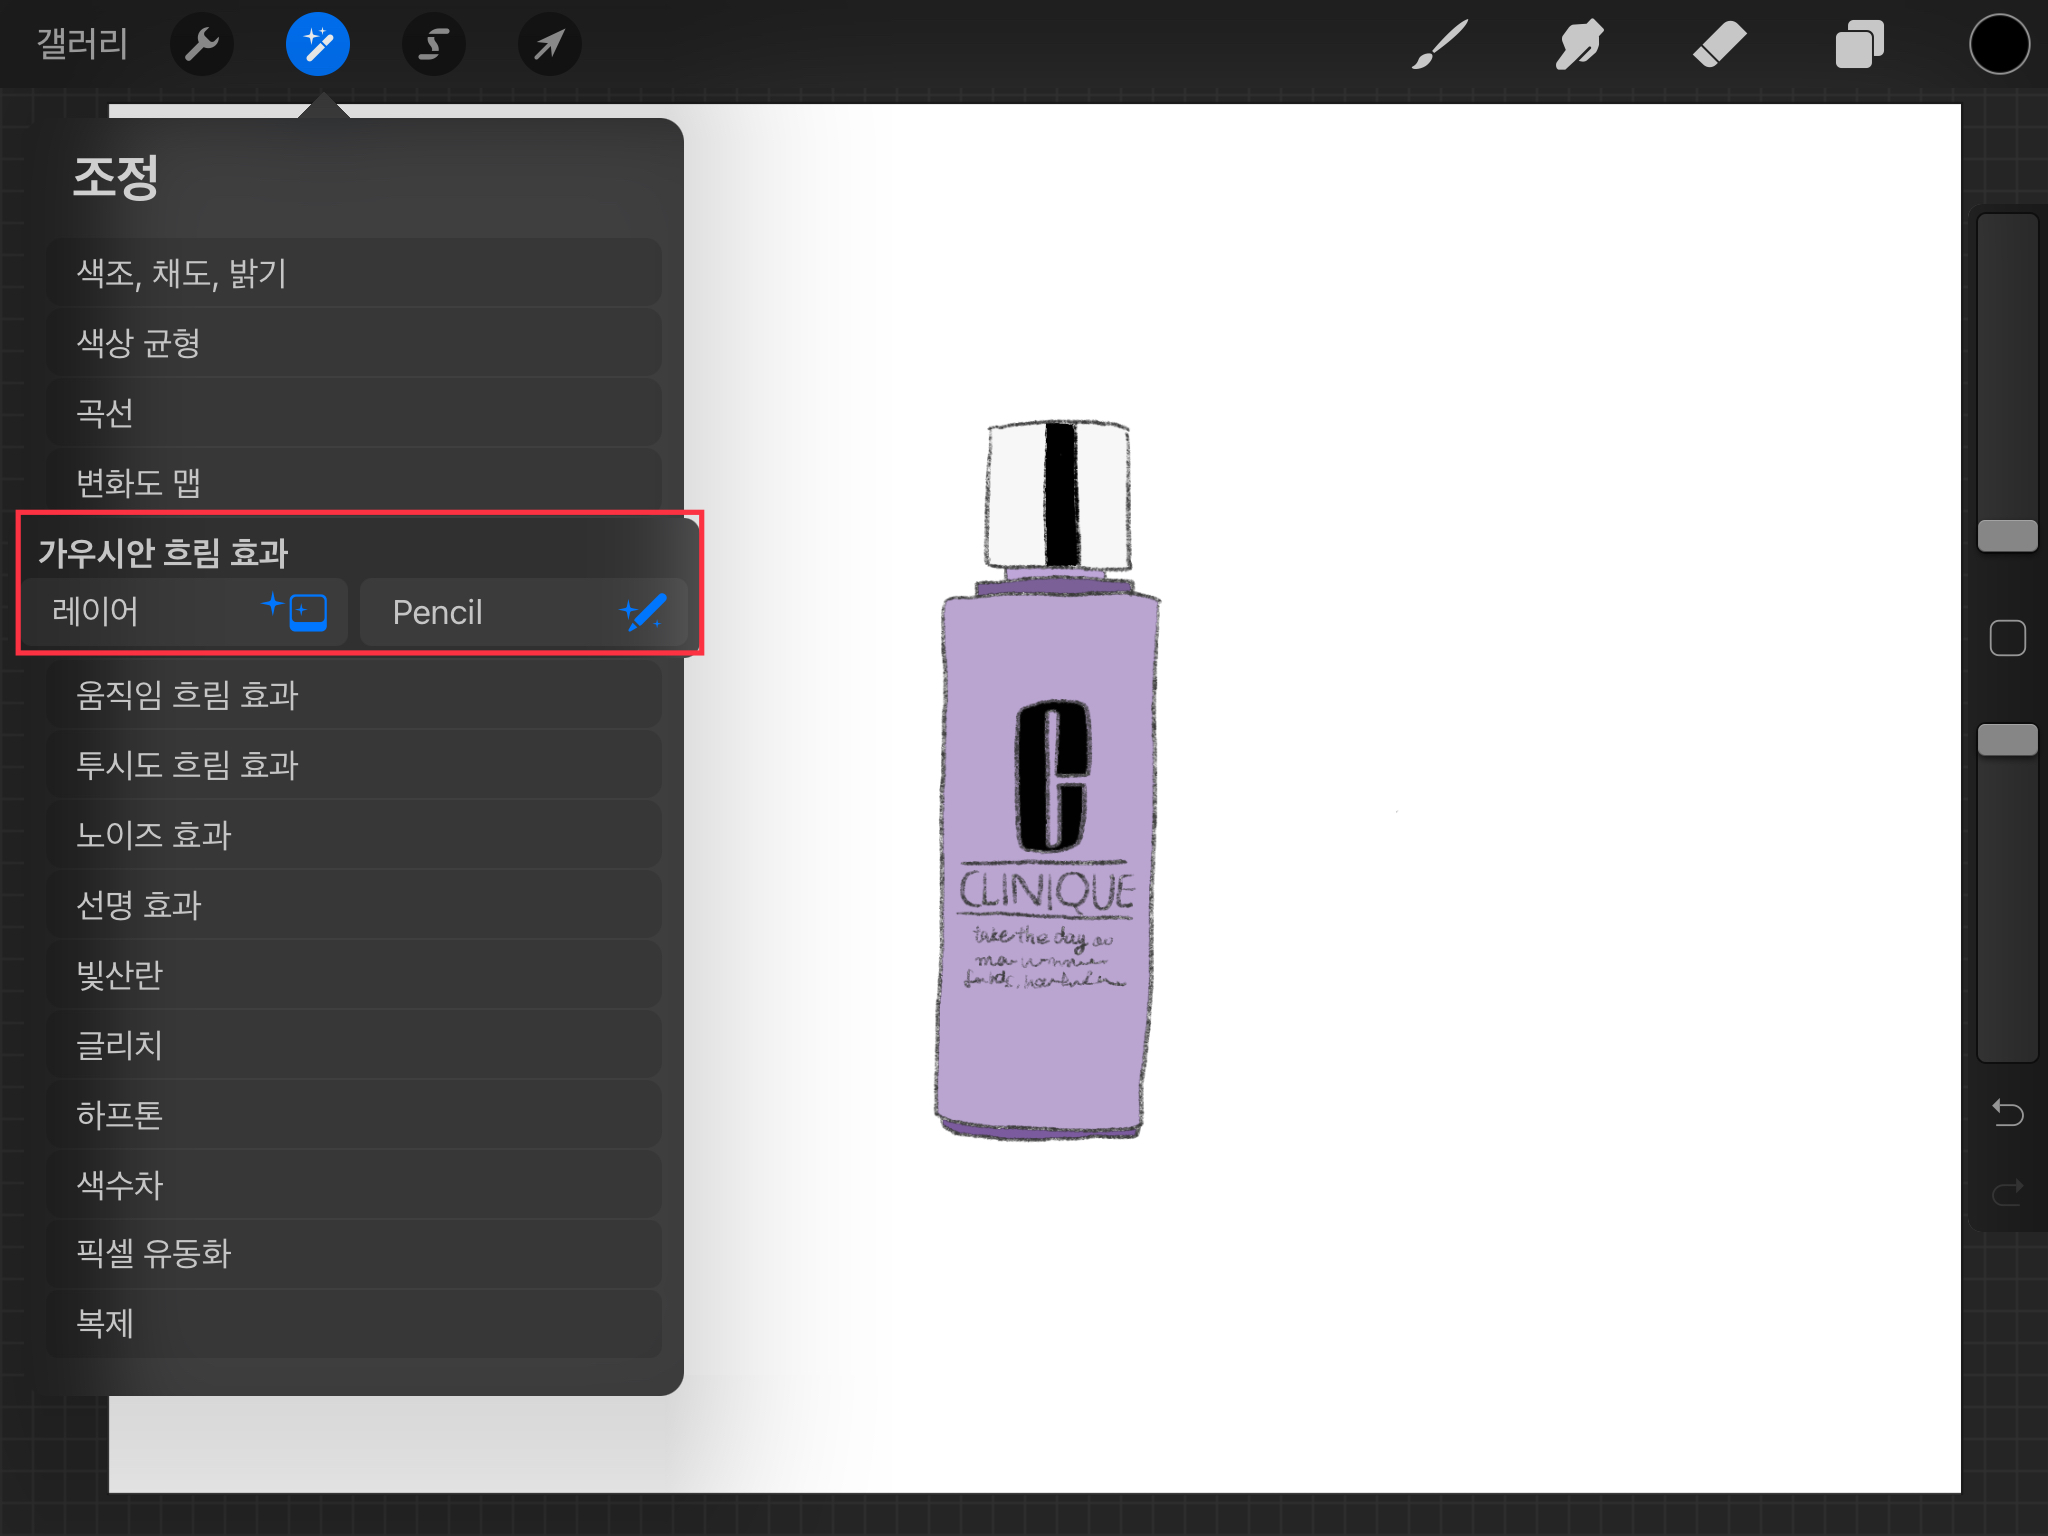The height and width of the screenshot is (1536, 2048).
Task: Select the Eraser tool
Action: click(1719, 45)
